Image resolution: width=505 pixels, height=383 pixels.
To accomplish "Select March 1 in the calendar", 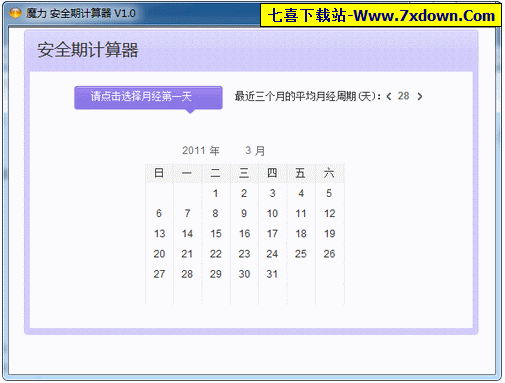I will [216, 193].
